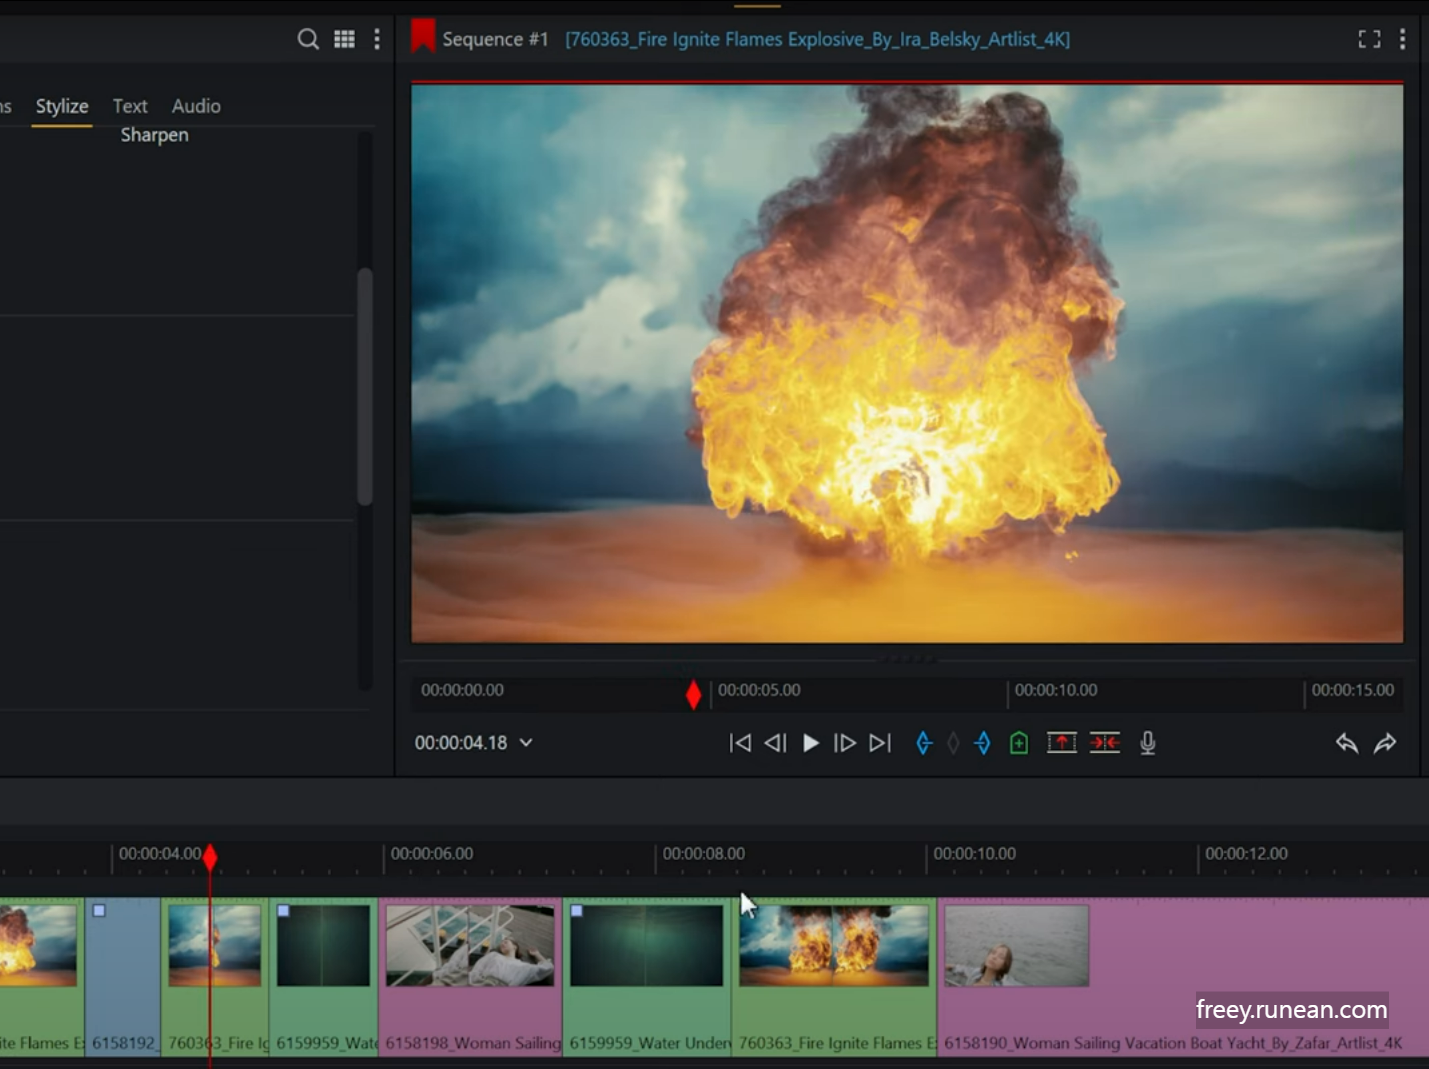The width and height of the screenshot is (1429, 1069).
Task: Click the red Sequence #1 flag icon
Action: 423,37
